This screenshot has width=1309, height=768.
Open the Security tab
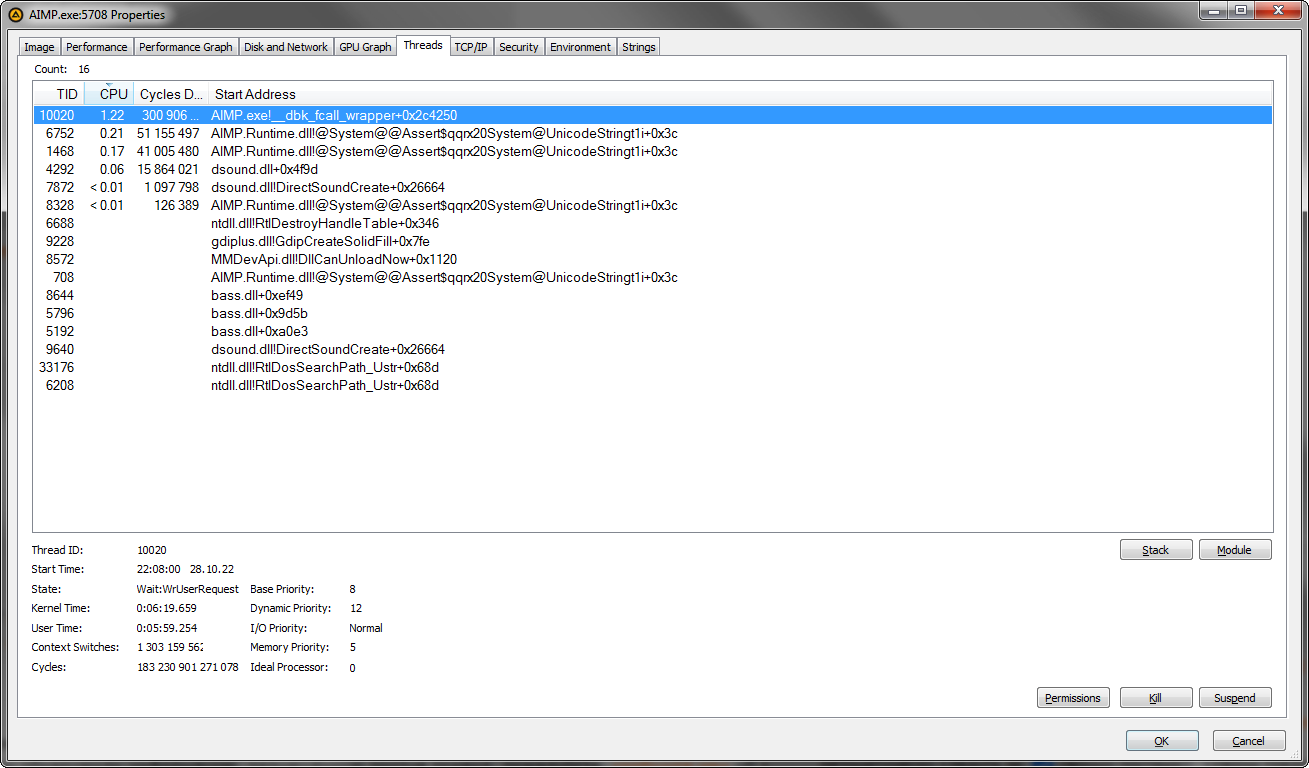click(x=519, y=47)
